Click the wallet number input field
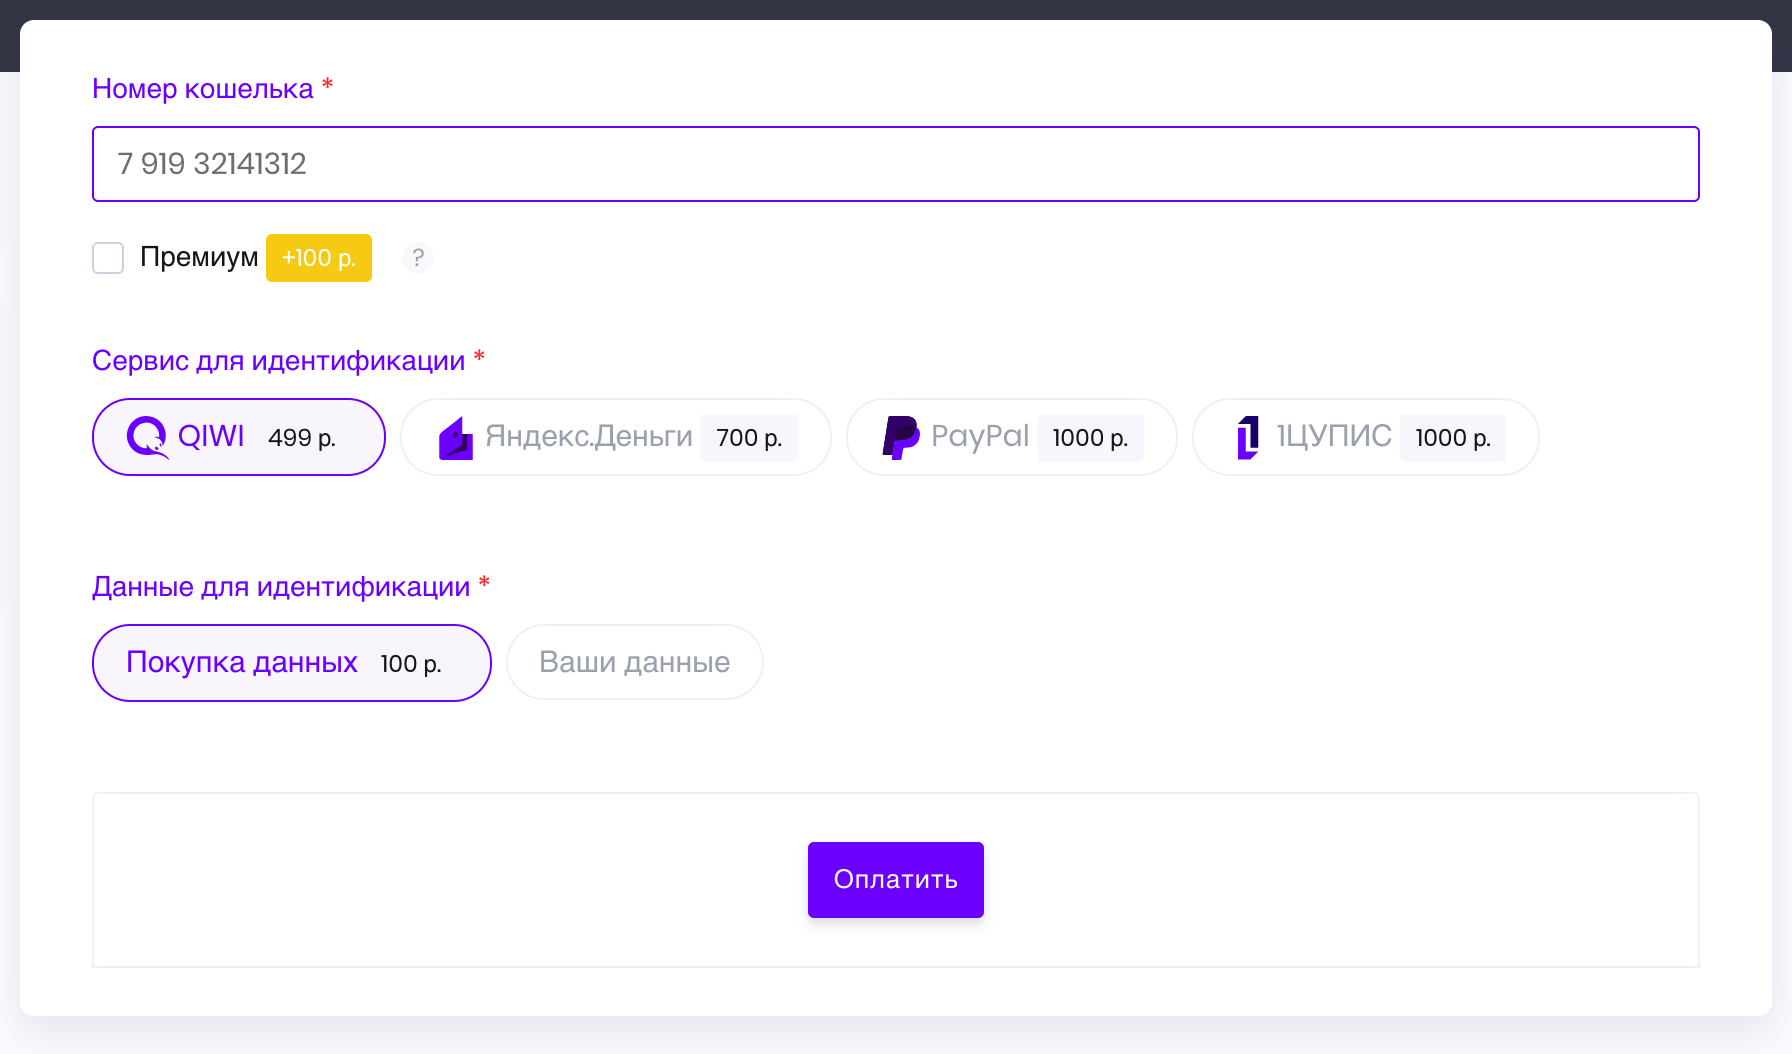The width and height of the screenshot is (1792, 1054). click(x=895, y=164)
